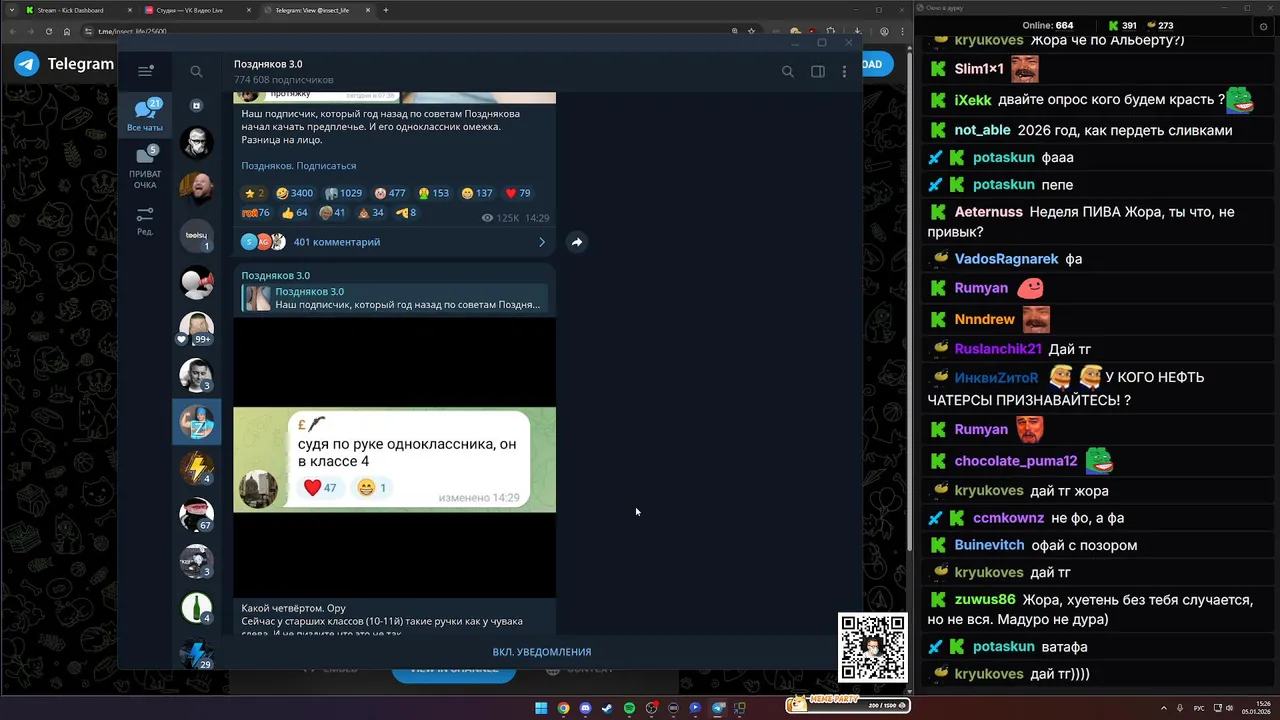Open Spotify from the taskbar
Screen dimensions: 1280x720
[x=629, y=708]
